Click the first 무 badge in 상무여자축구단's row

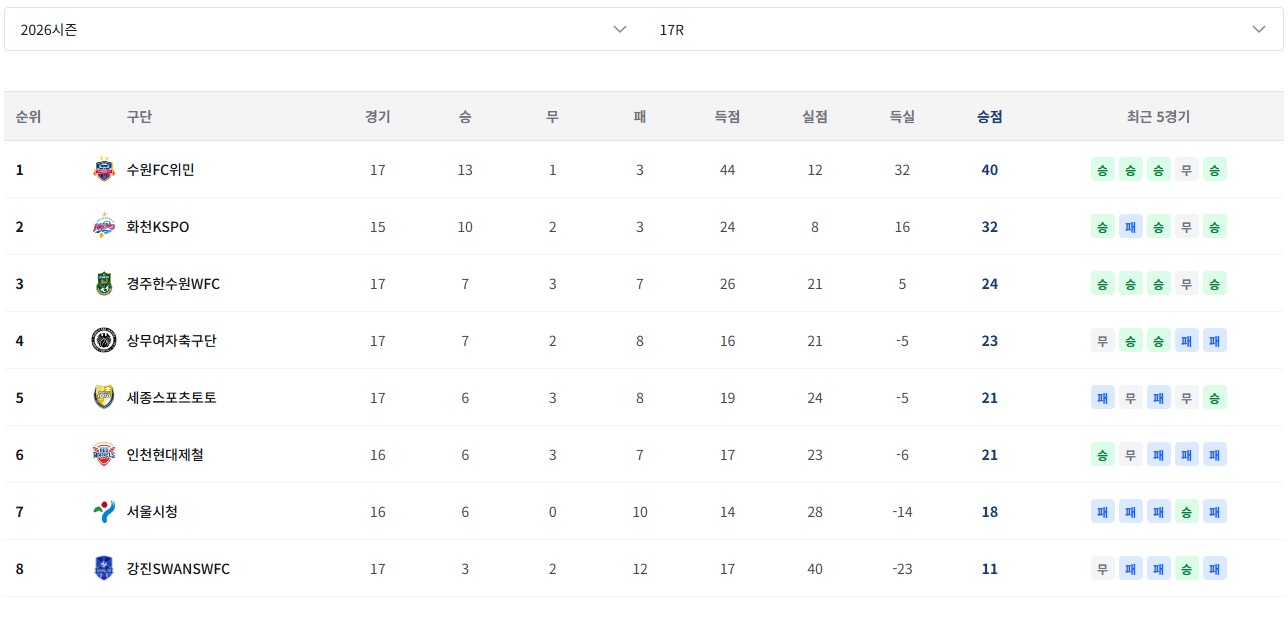pos(1103,341)
